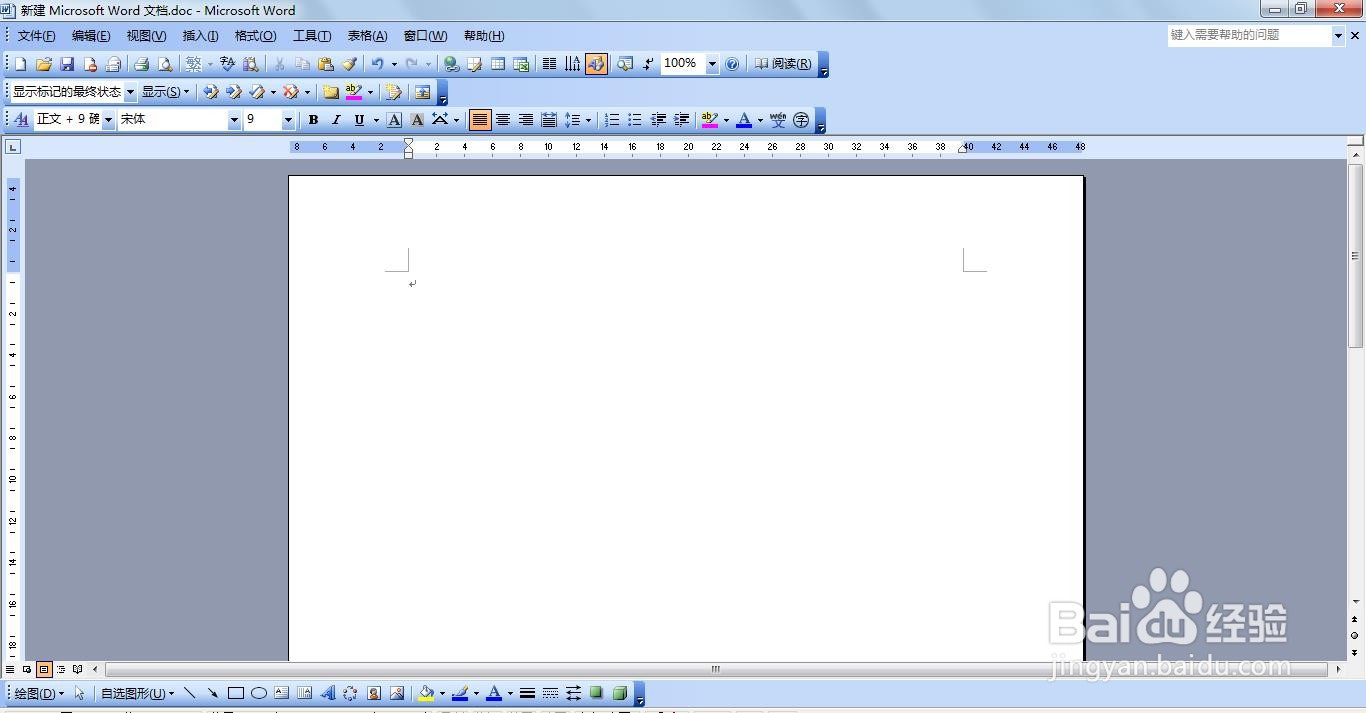This screenshot has width=1366, height=713.
Task: Toggle the highlighted Drawing toolbar button
Action: 596,64
